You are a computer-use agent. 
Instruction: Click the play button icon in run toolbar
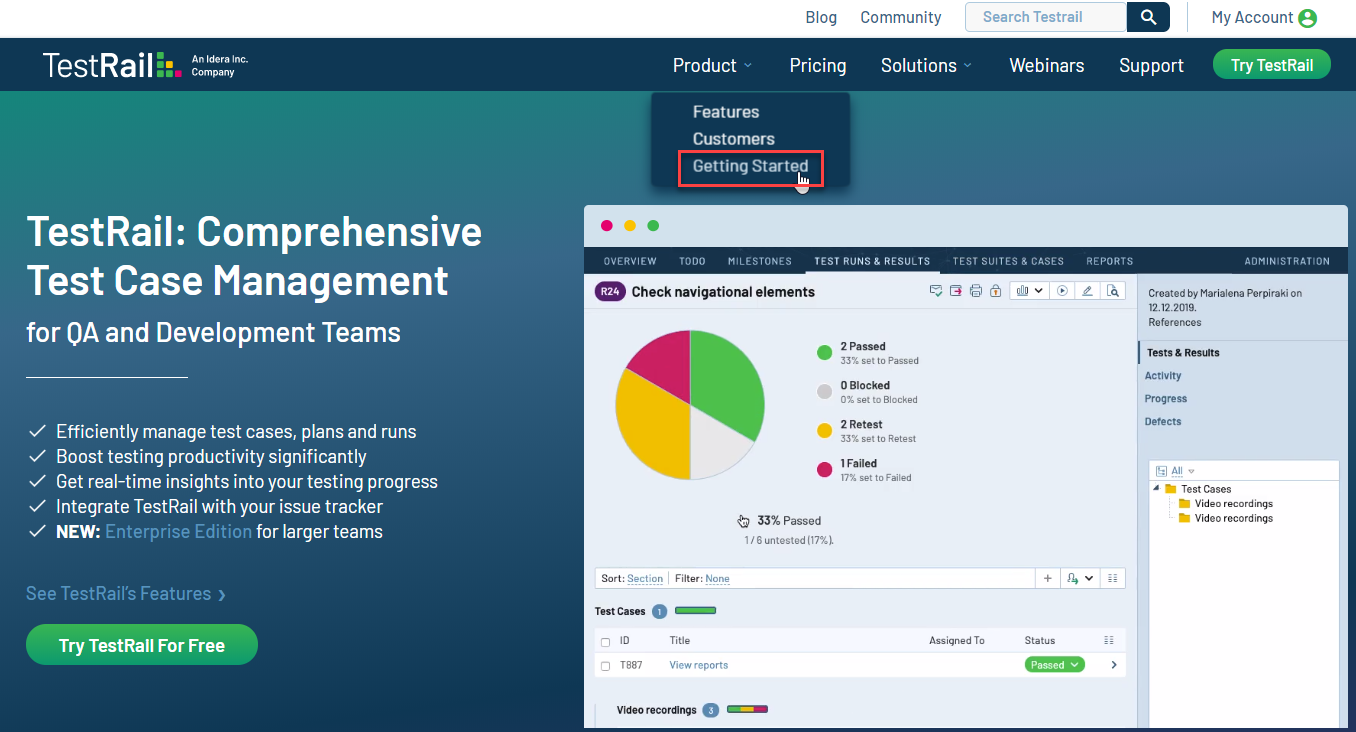coord(1063,291)
